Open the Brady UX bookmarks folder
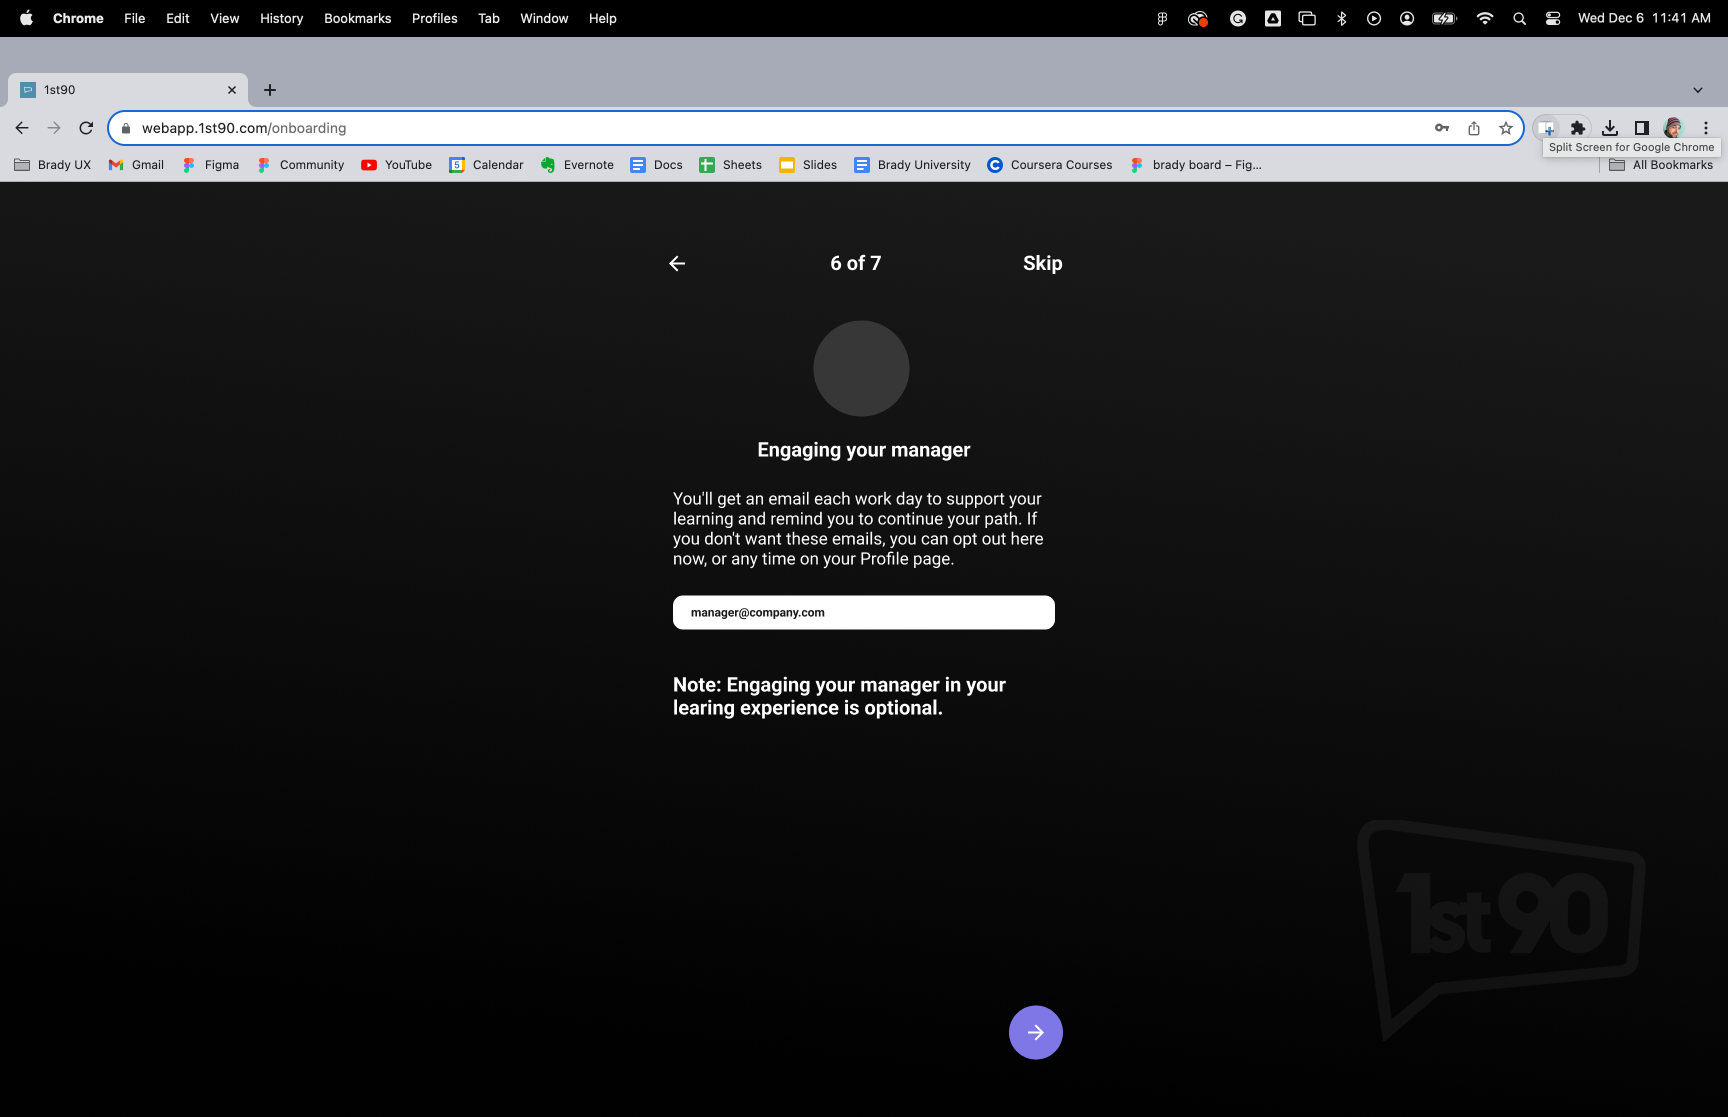Screen dimensions: 1728x1117 52,165
